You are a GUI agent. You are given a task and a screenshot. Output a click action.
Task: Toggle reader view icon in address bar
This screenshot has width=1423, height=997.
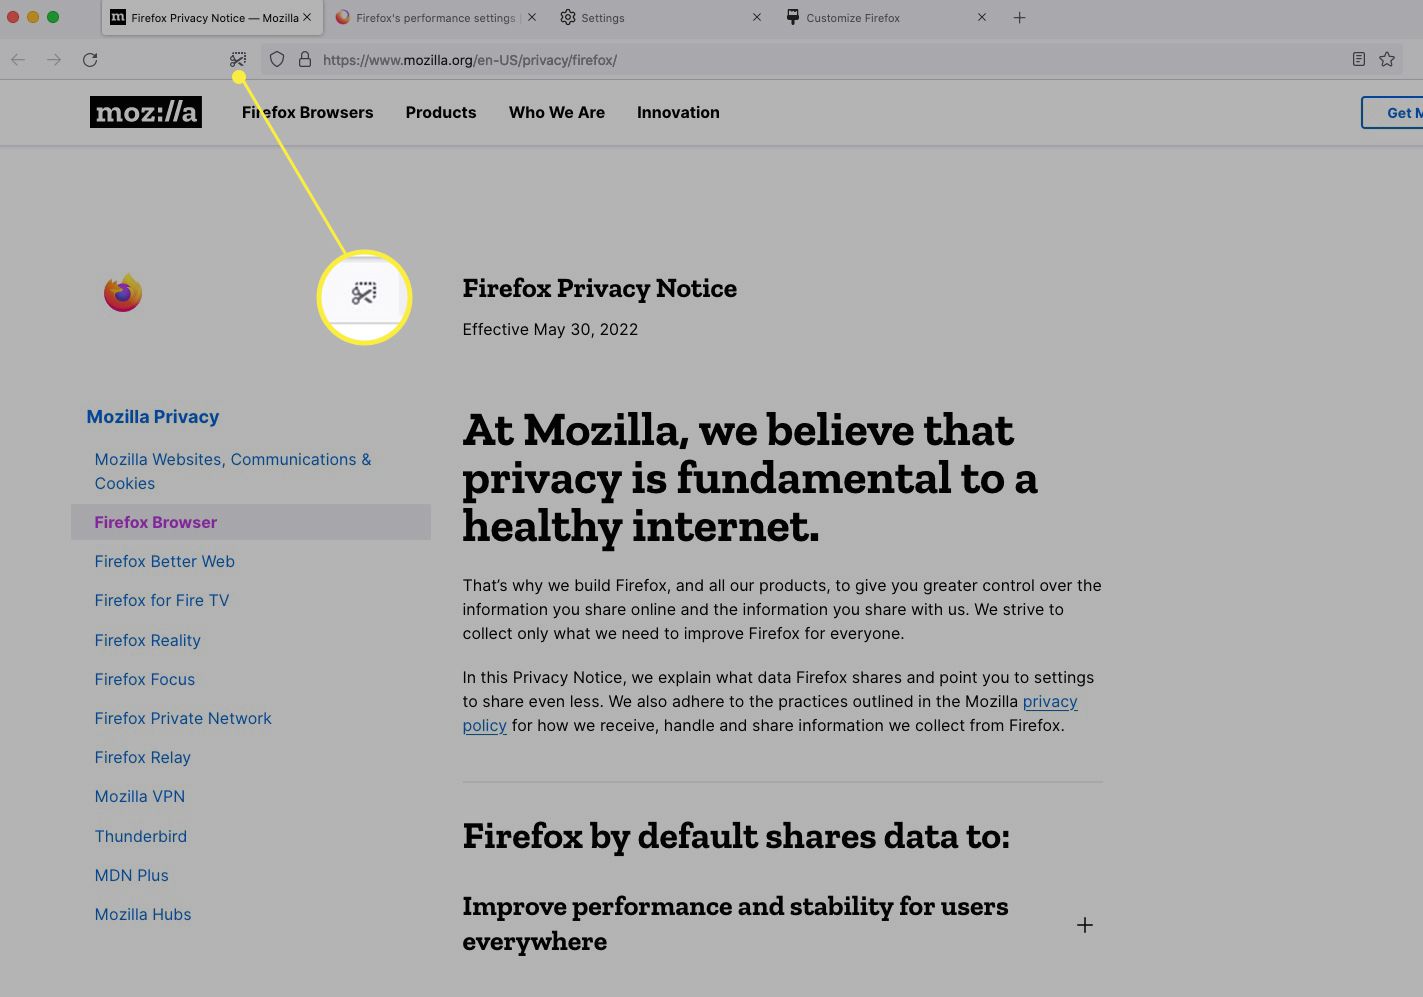pos(1359,60)
